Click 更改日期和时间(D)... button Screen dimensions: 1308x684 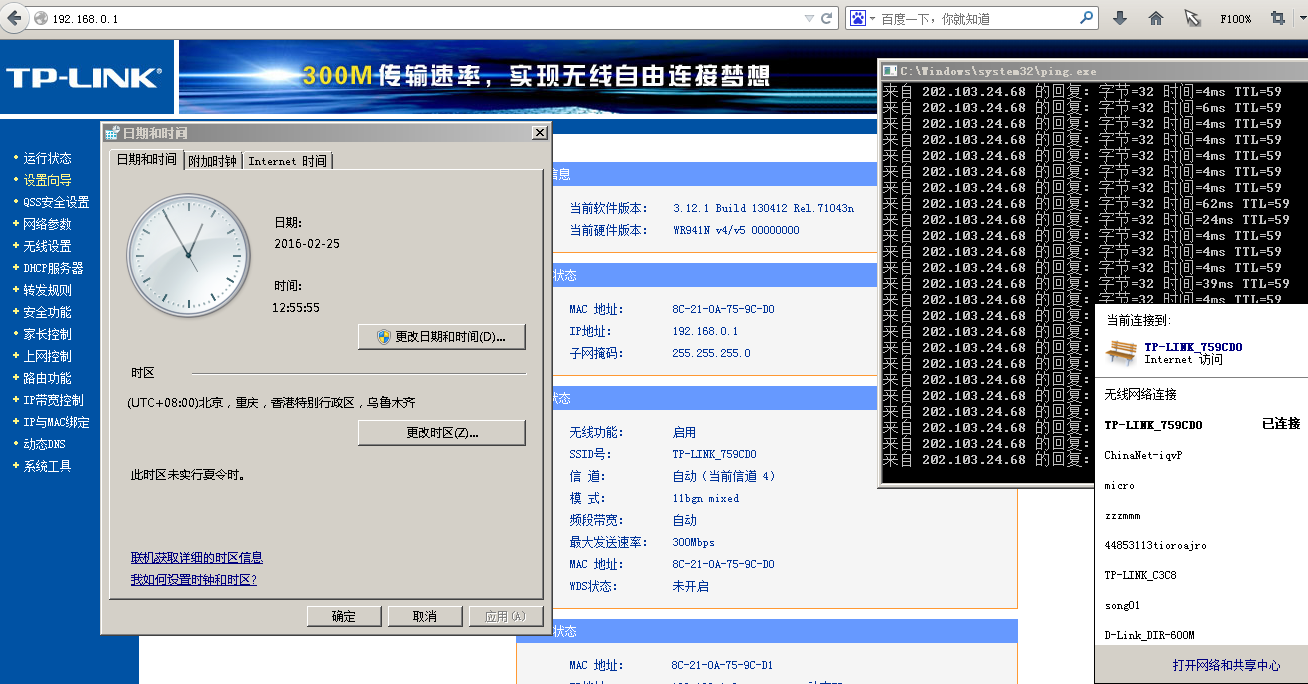(x=442, y=337)
